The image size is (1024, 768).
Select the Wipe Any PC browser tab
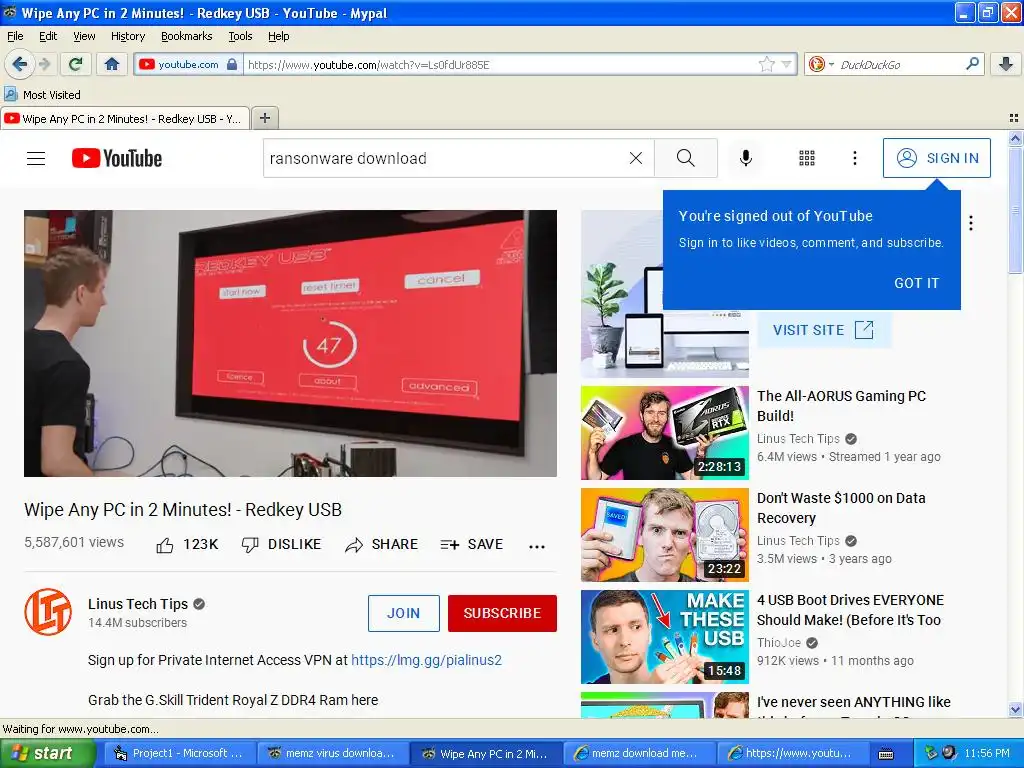pos(124,119)
